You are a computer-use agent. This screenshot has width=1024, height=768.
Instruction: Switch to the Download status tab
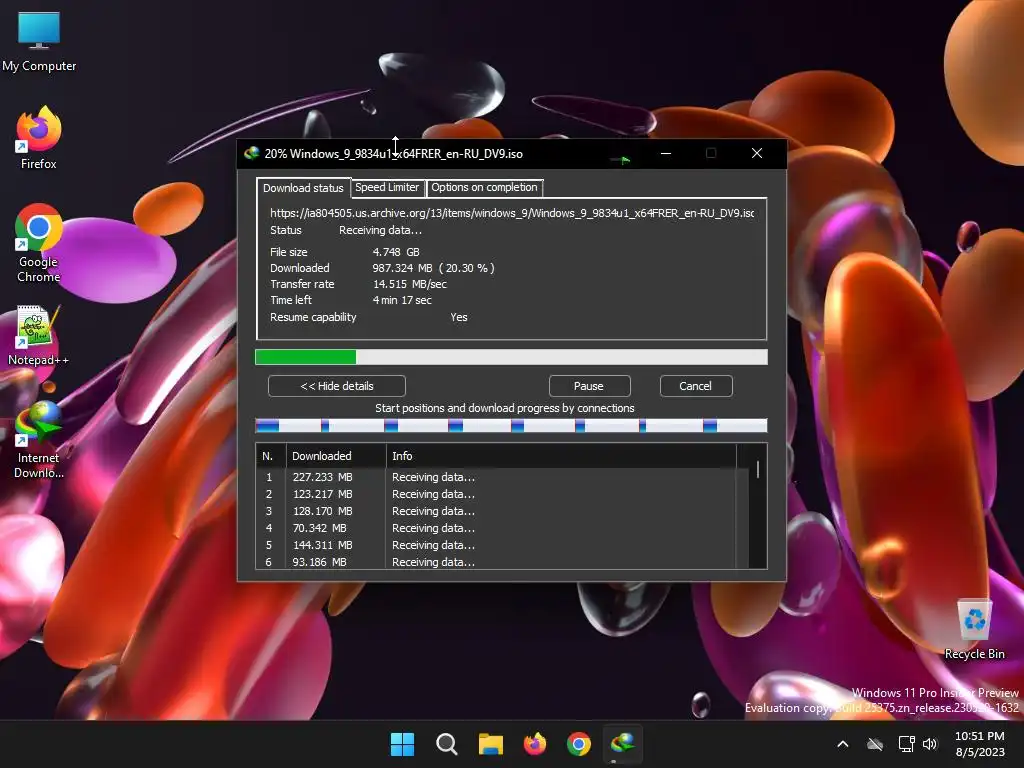303,188
